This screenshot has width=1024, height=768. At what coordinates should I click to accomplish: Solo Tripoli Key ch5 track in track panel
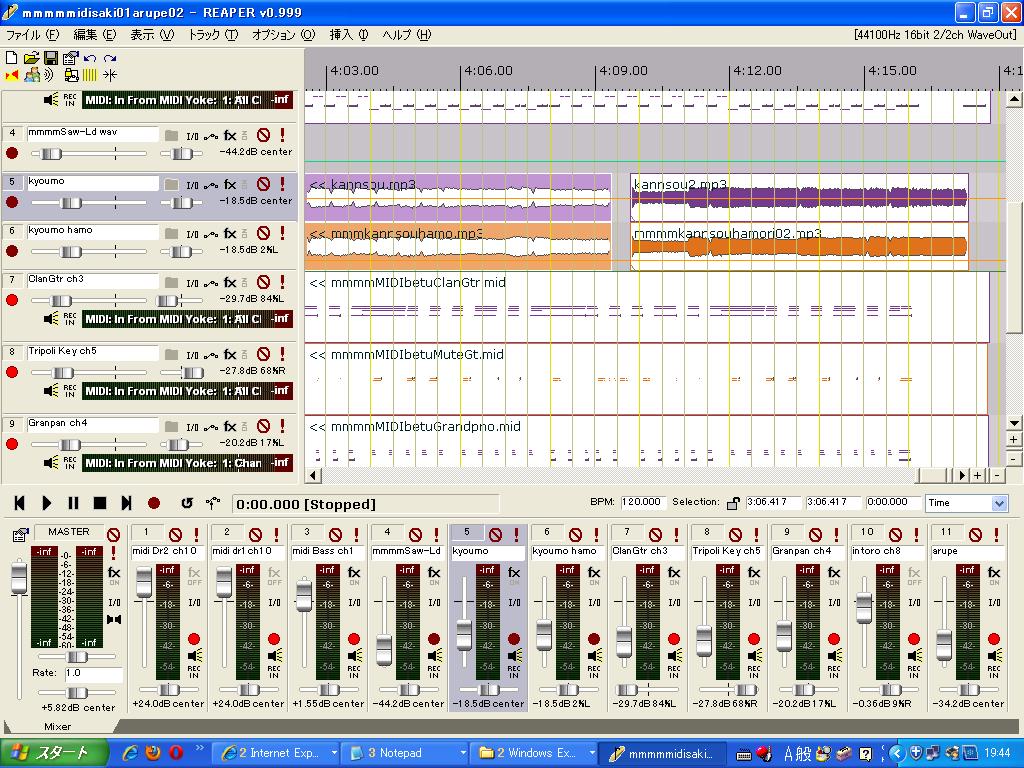point(282,354)
